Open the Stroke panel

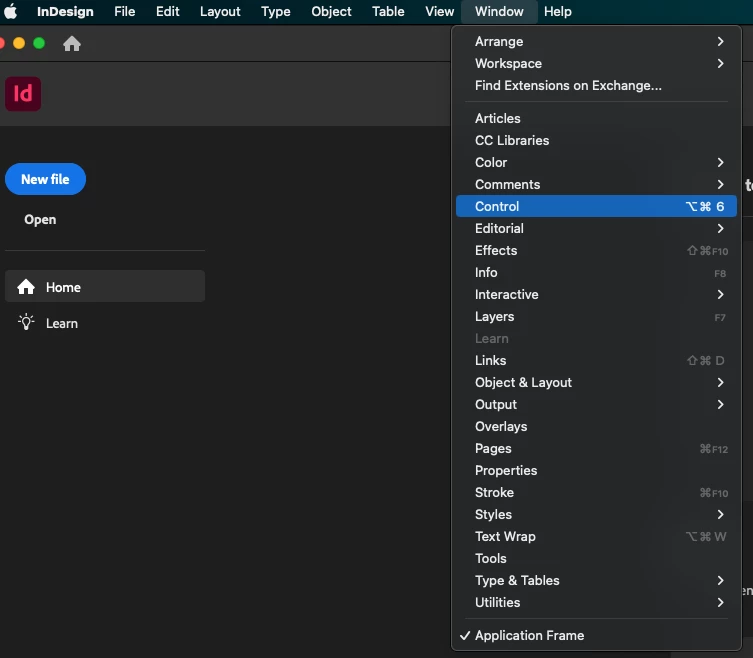tap(596, 492)
